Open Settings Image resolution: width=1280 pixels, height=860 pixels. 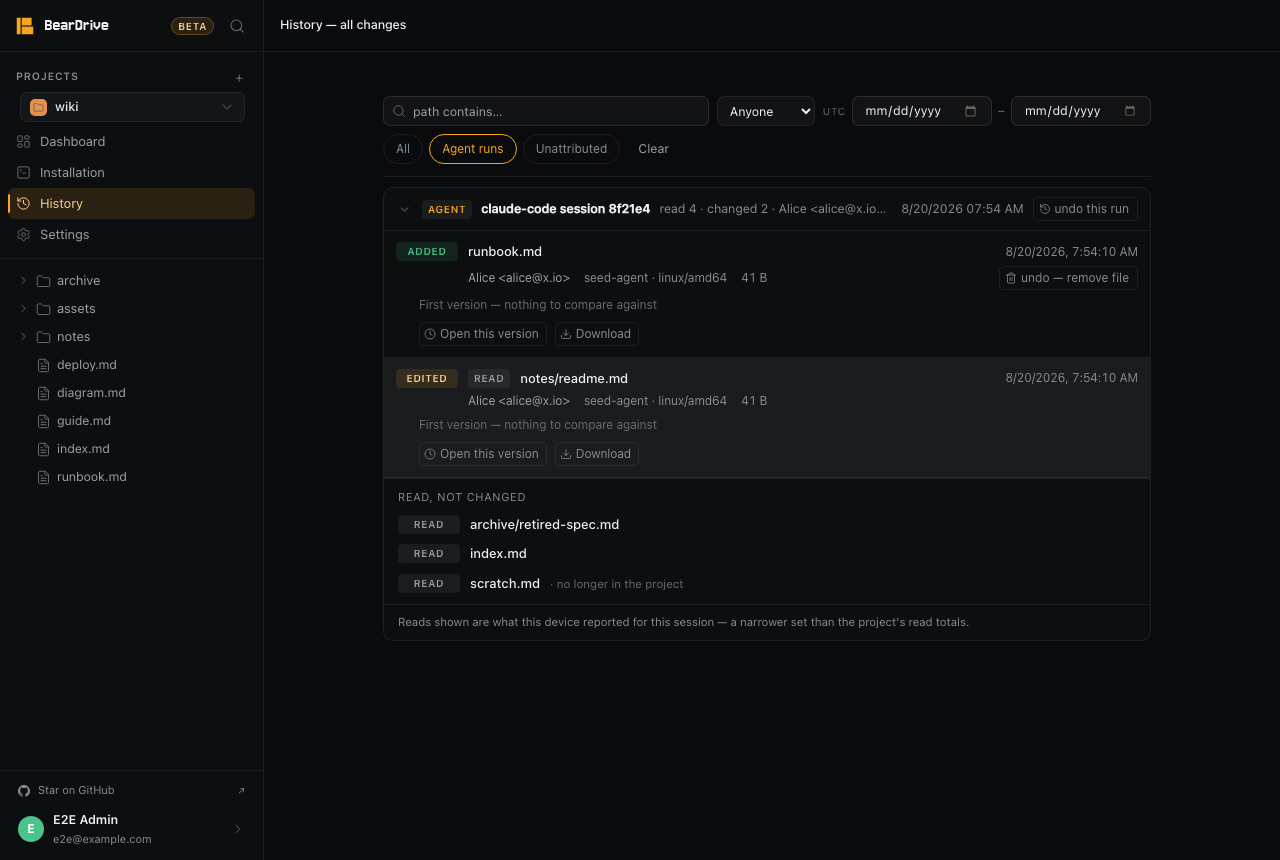point(131,235)
